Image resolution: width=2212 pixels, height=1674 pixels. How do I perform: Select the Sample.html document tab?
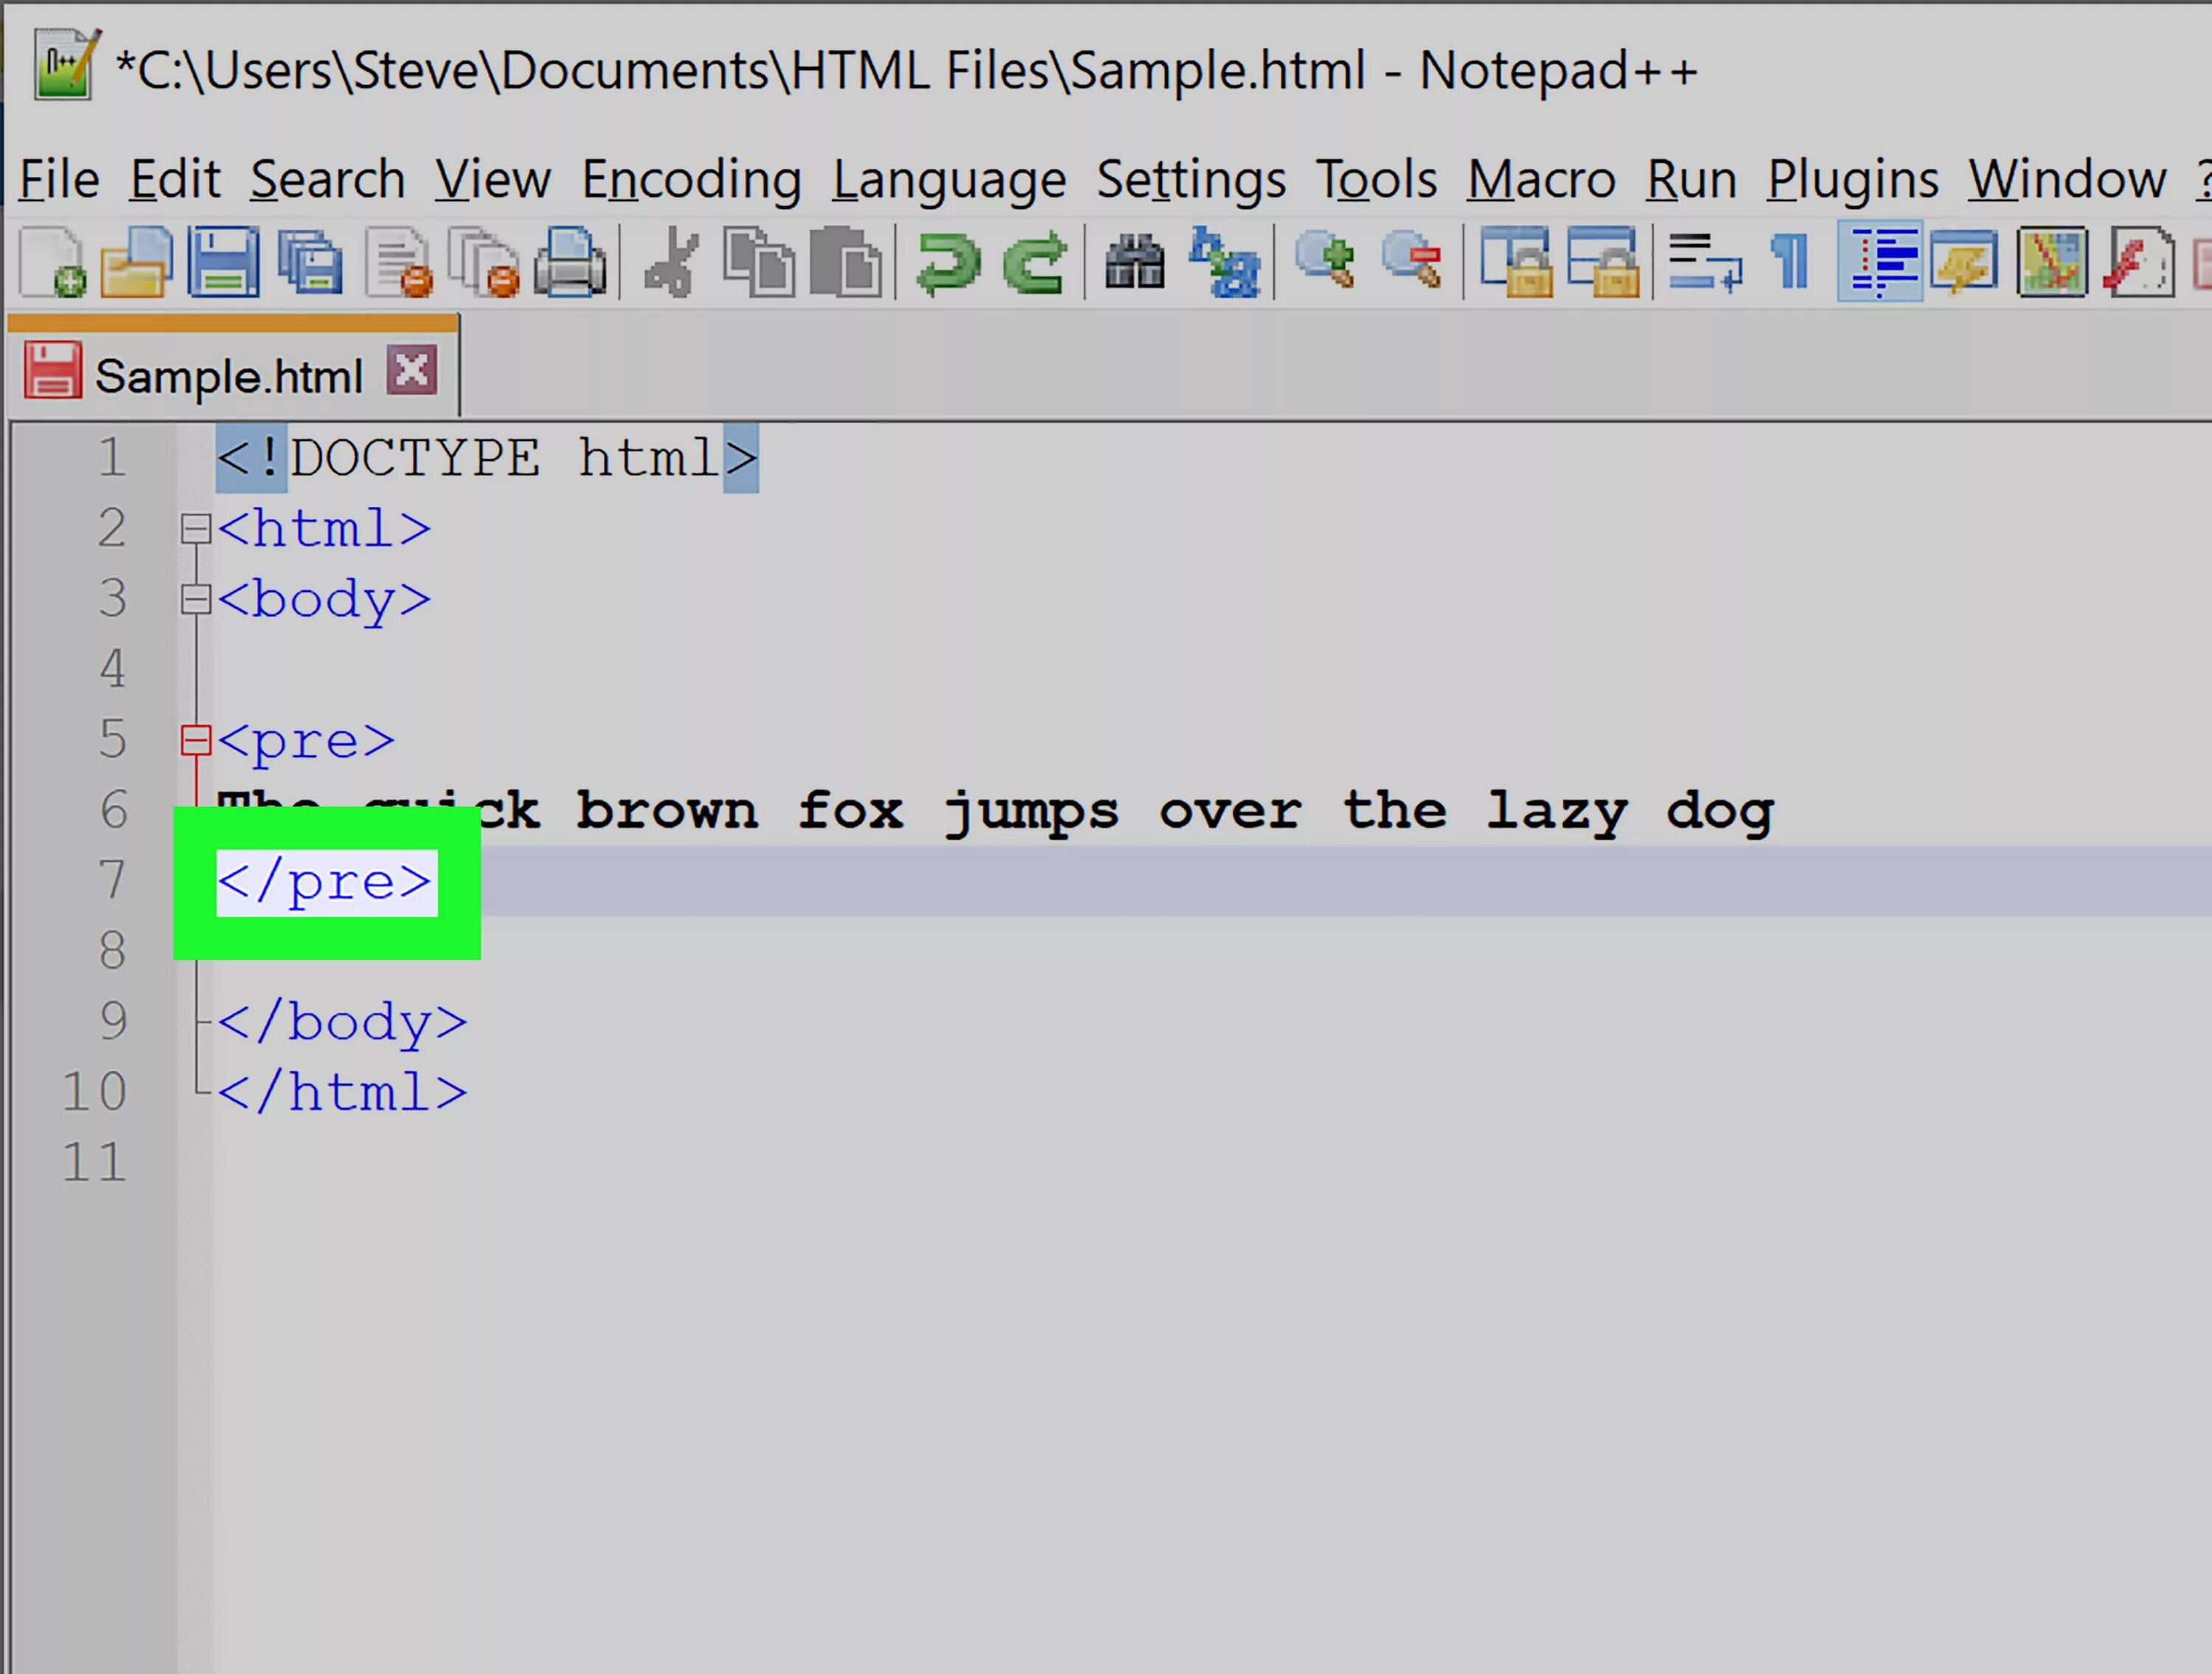click(x=227, y=377)
